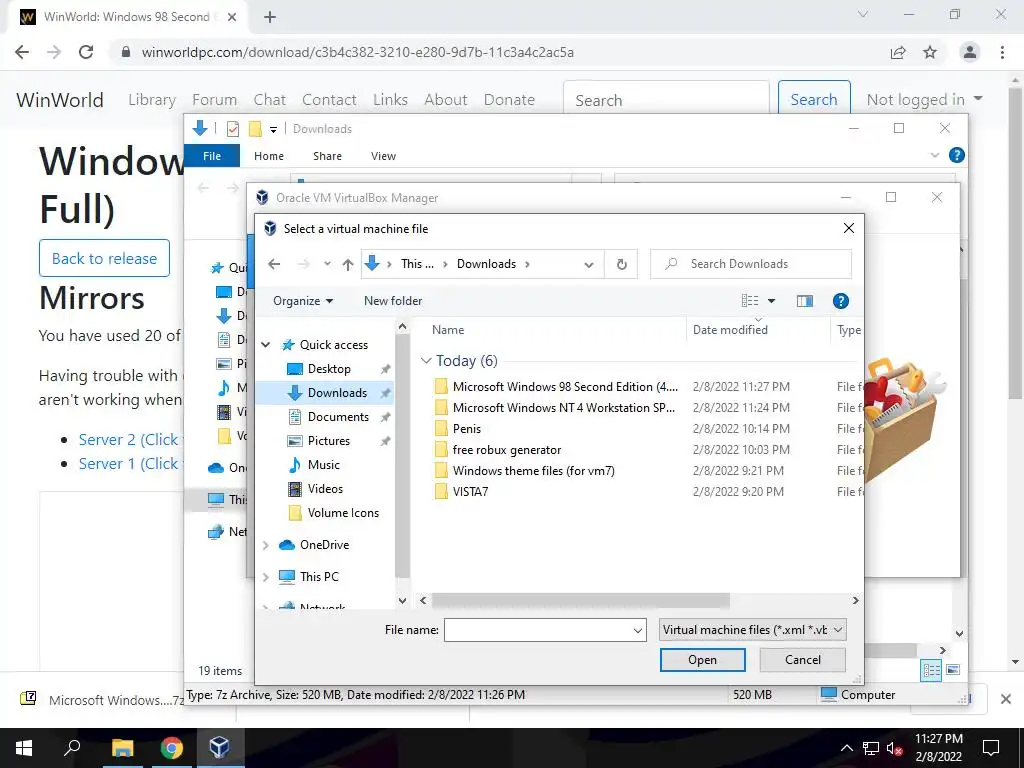The width and height of the screenshot is (1024, 768).
Task: Click the Open button
Action: (x=702, y=660)
